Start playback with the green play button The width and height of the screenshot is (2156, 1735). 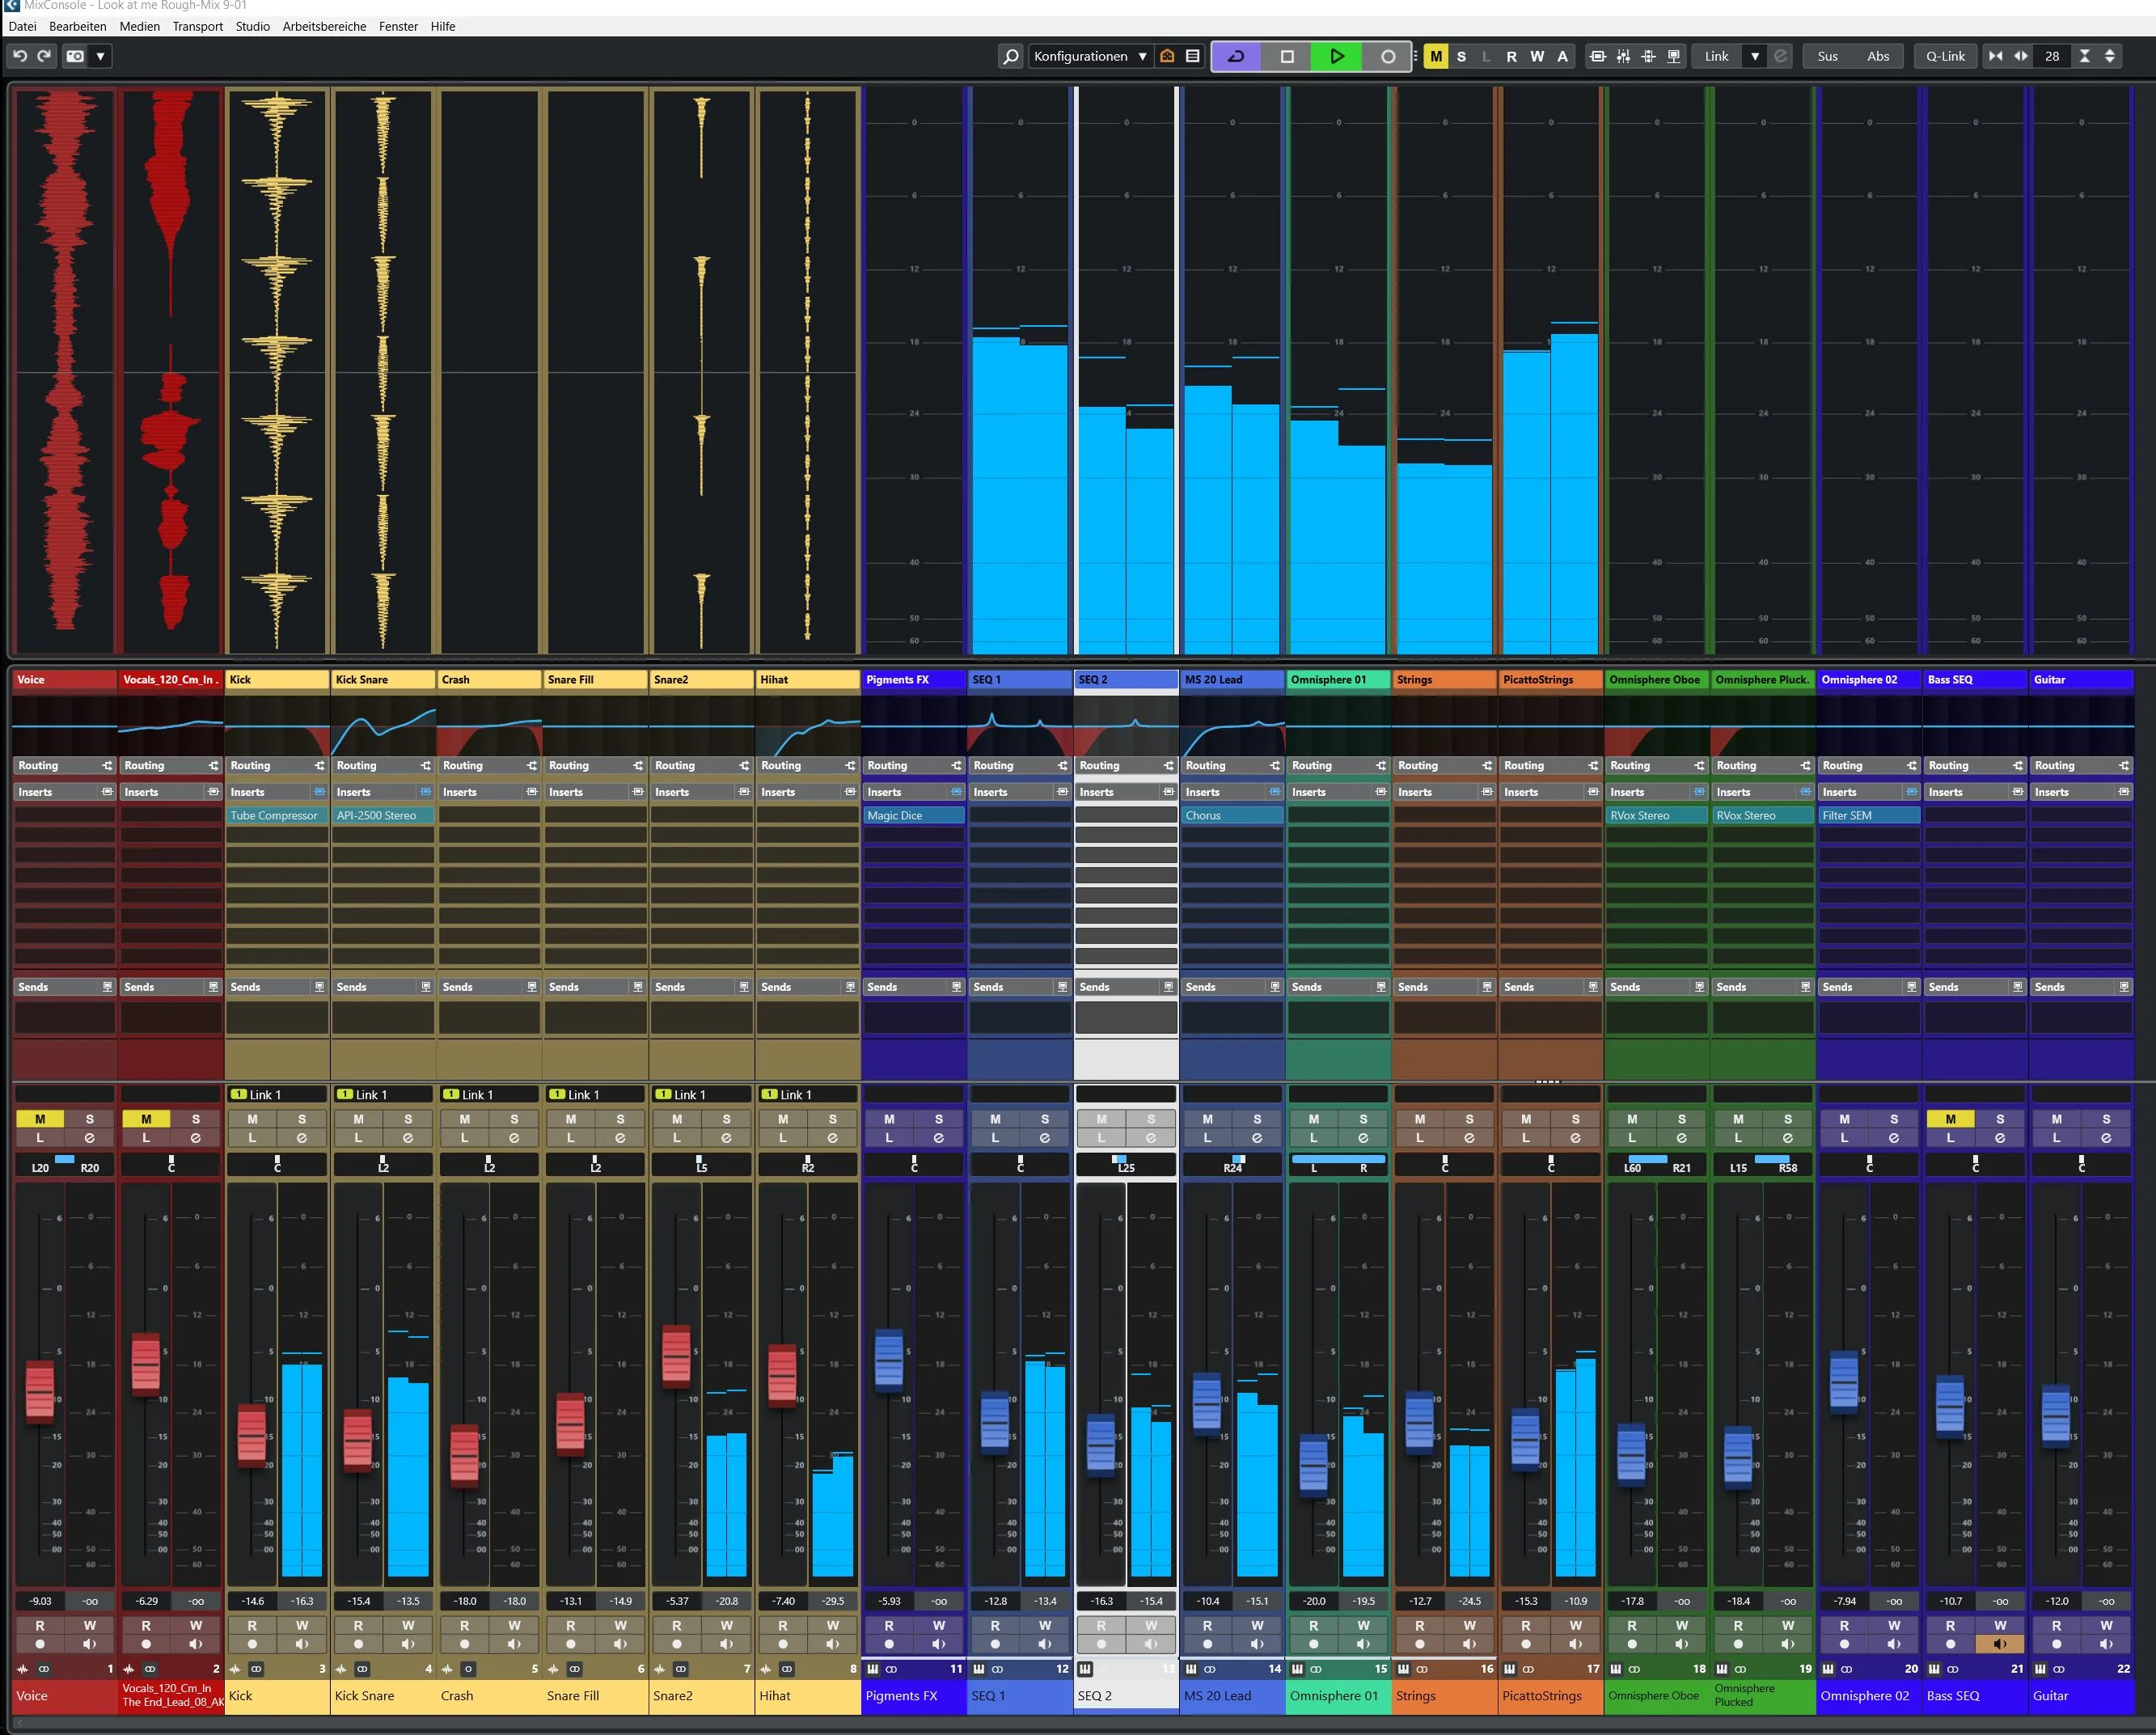[1337, 56]
